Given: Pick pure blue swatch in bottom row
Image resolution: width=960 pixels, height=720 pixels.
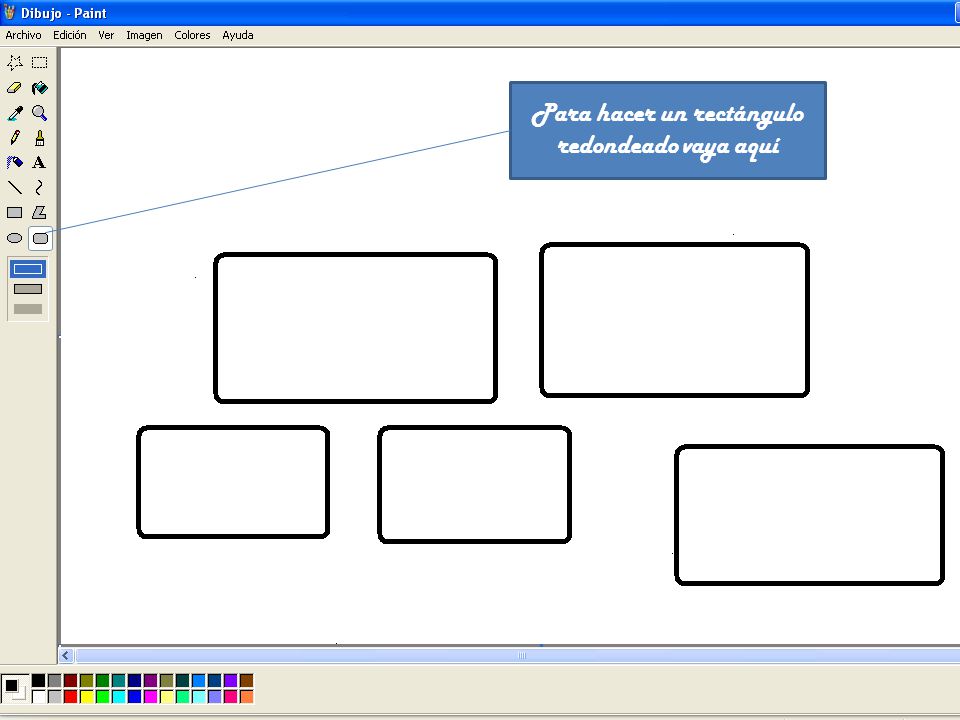Looking at the screenshot, I should tap(135, 697).
